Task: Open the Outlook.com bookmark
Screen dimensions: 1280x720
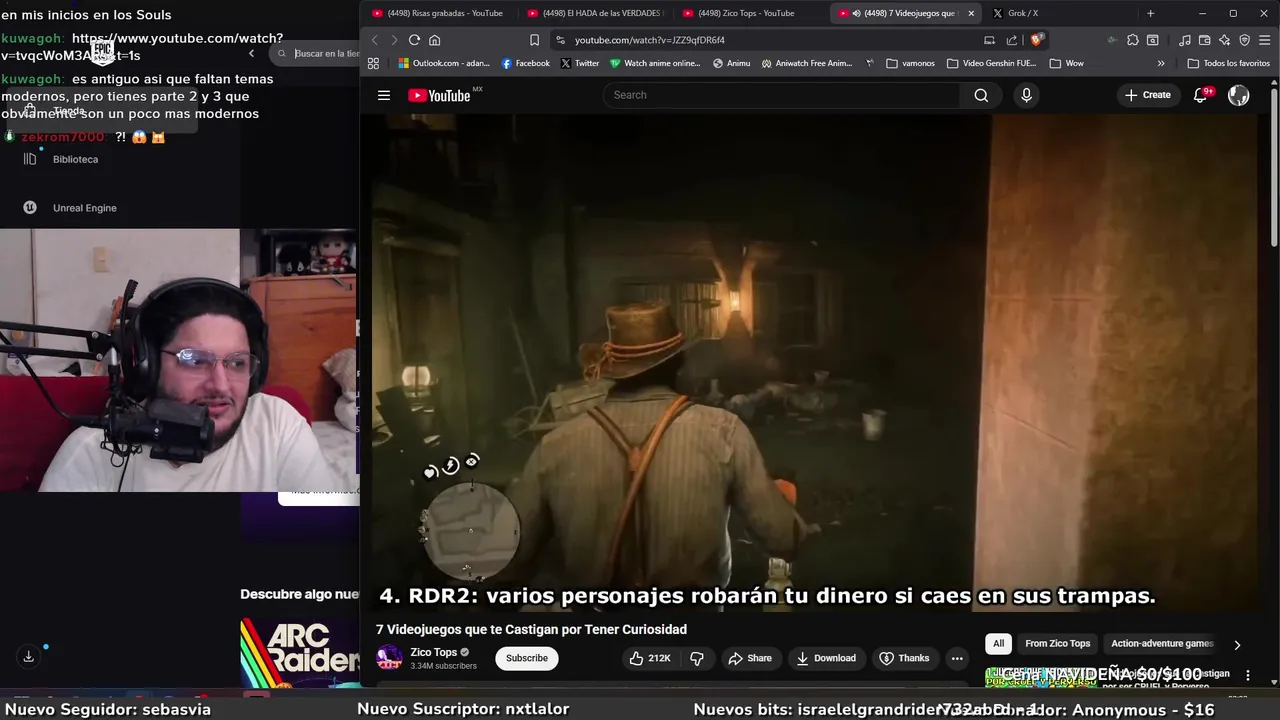Action: coord(444,63)
